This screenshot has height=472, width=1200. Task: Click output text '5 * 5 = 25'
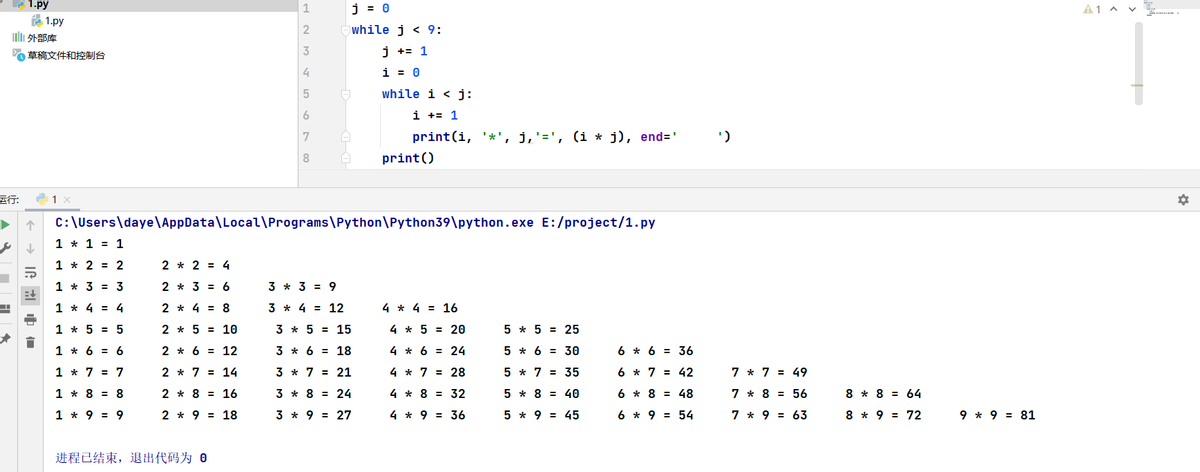(x=542, y=329)
